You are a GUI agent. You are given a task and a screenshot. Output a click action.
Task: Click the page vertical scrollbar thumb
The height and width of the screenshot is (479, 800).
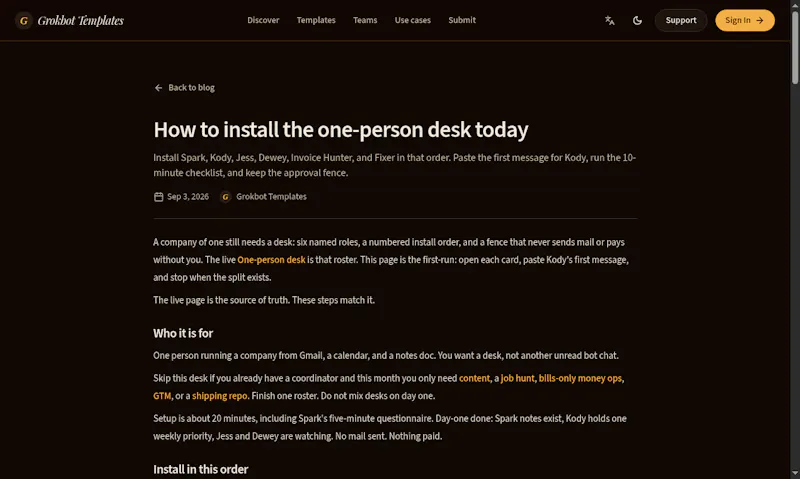(795, 47)
